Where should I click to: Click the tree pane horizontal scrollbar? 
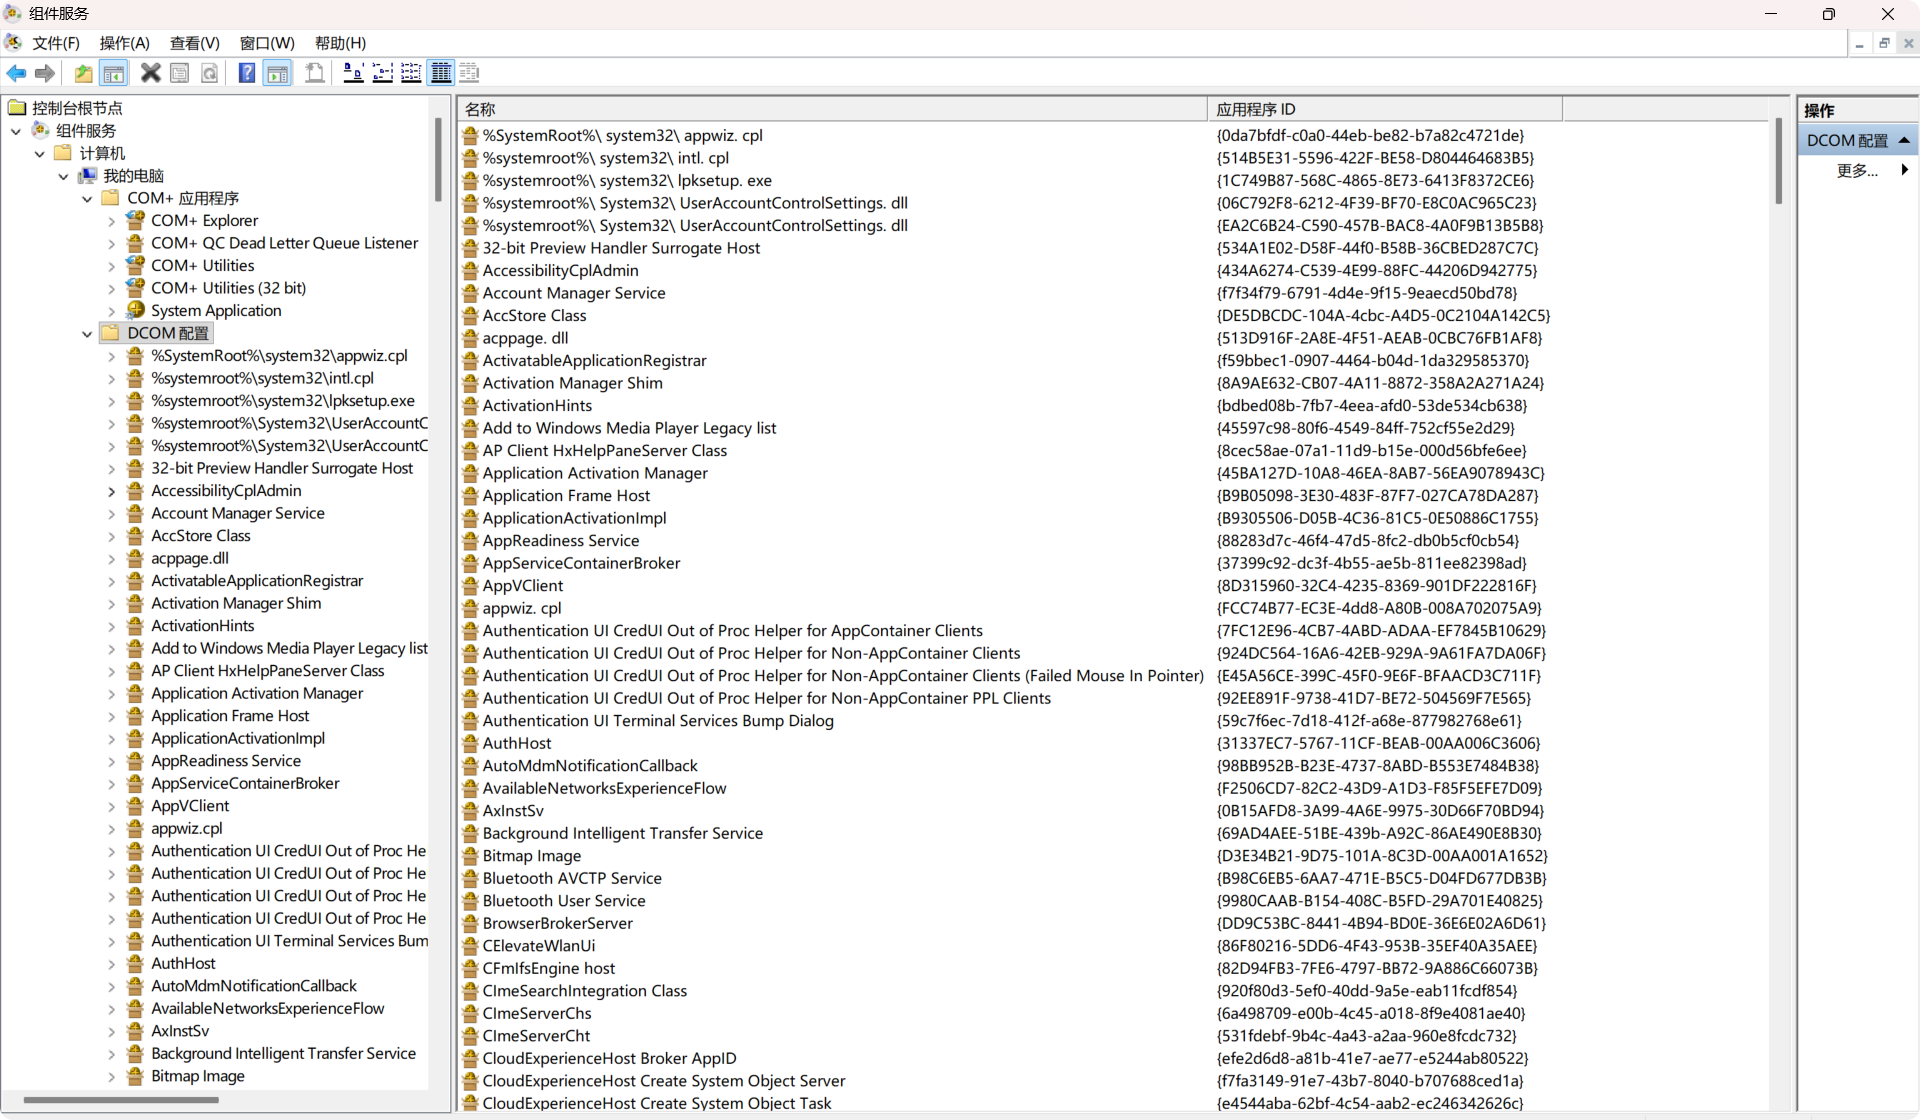120,1100
